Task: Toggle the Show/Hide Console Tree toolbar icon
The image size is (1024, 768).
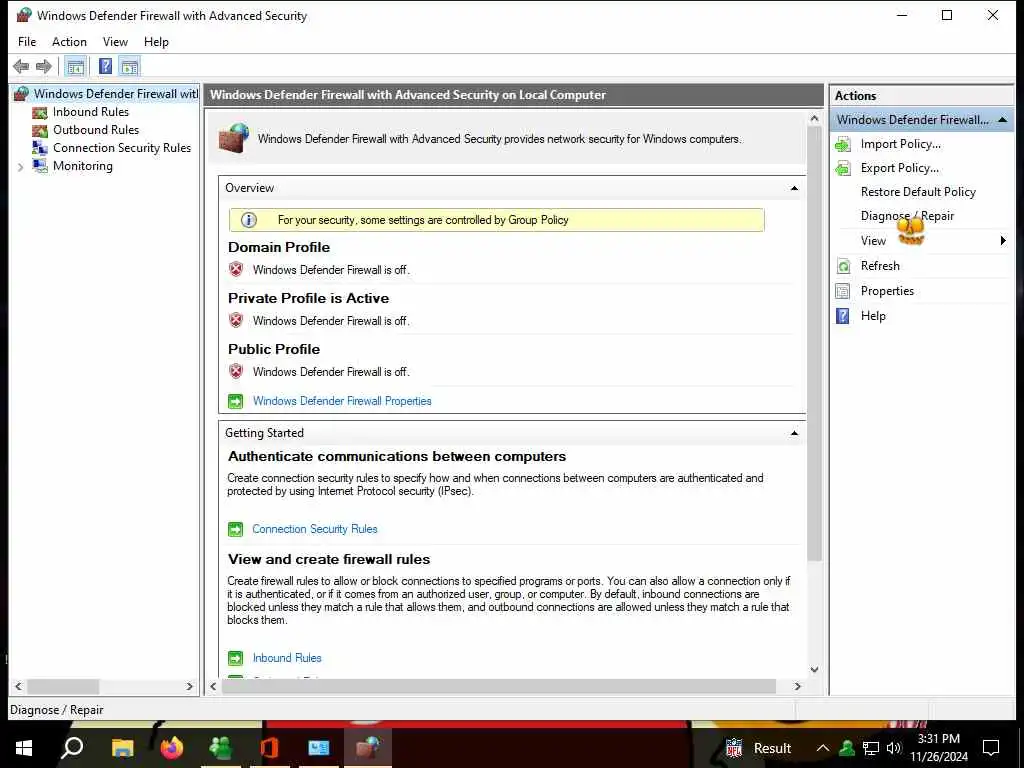Action: click(x=76, y=66)
